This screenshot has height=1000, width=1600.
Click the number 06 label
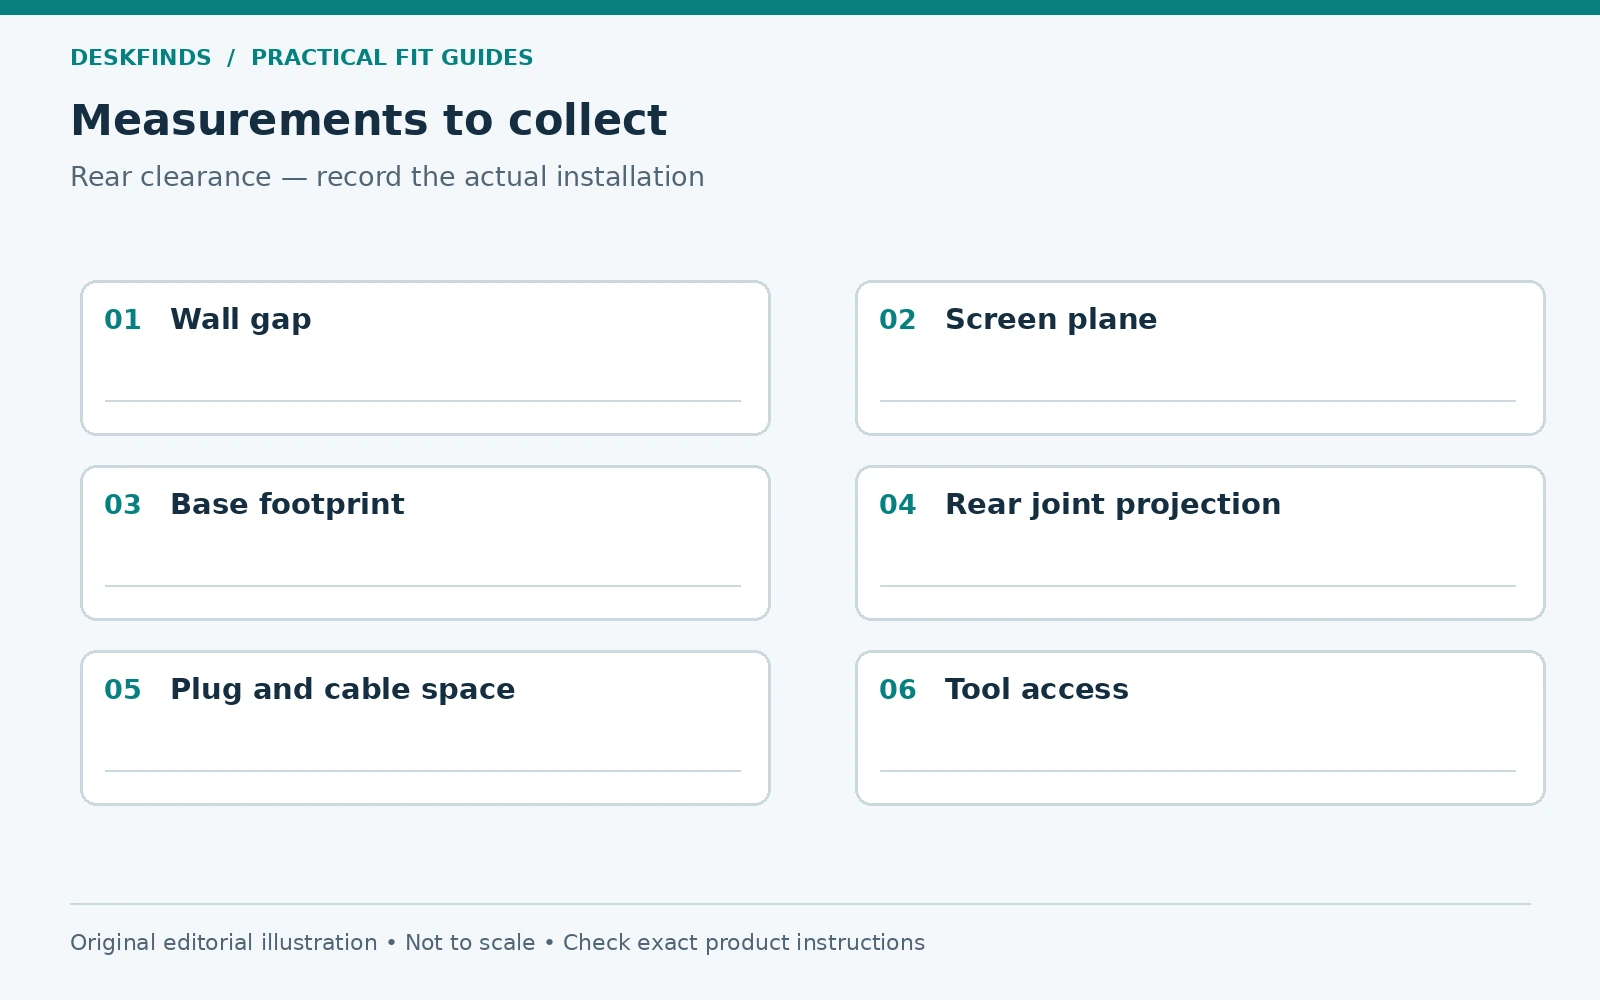[x=898, y=690]
